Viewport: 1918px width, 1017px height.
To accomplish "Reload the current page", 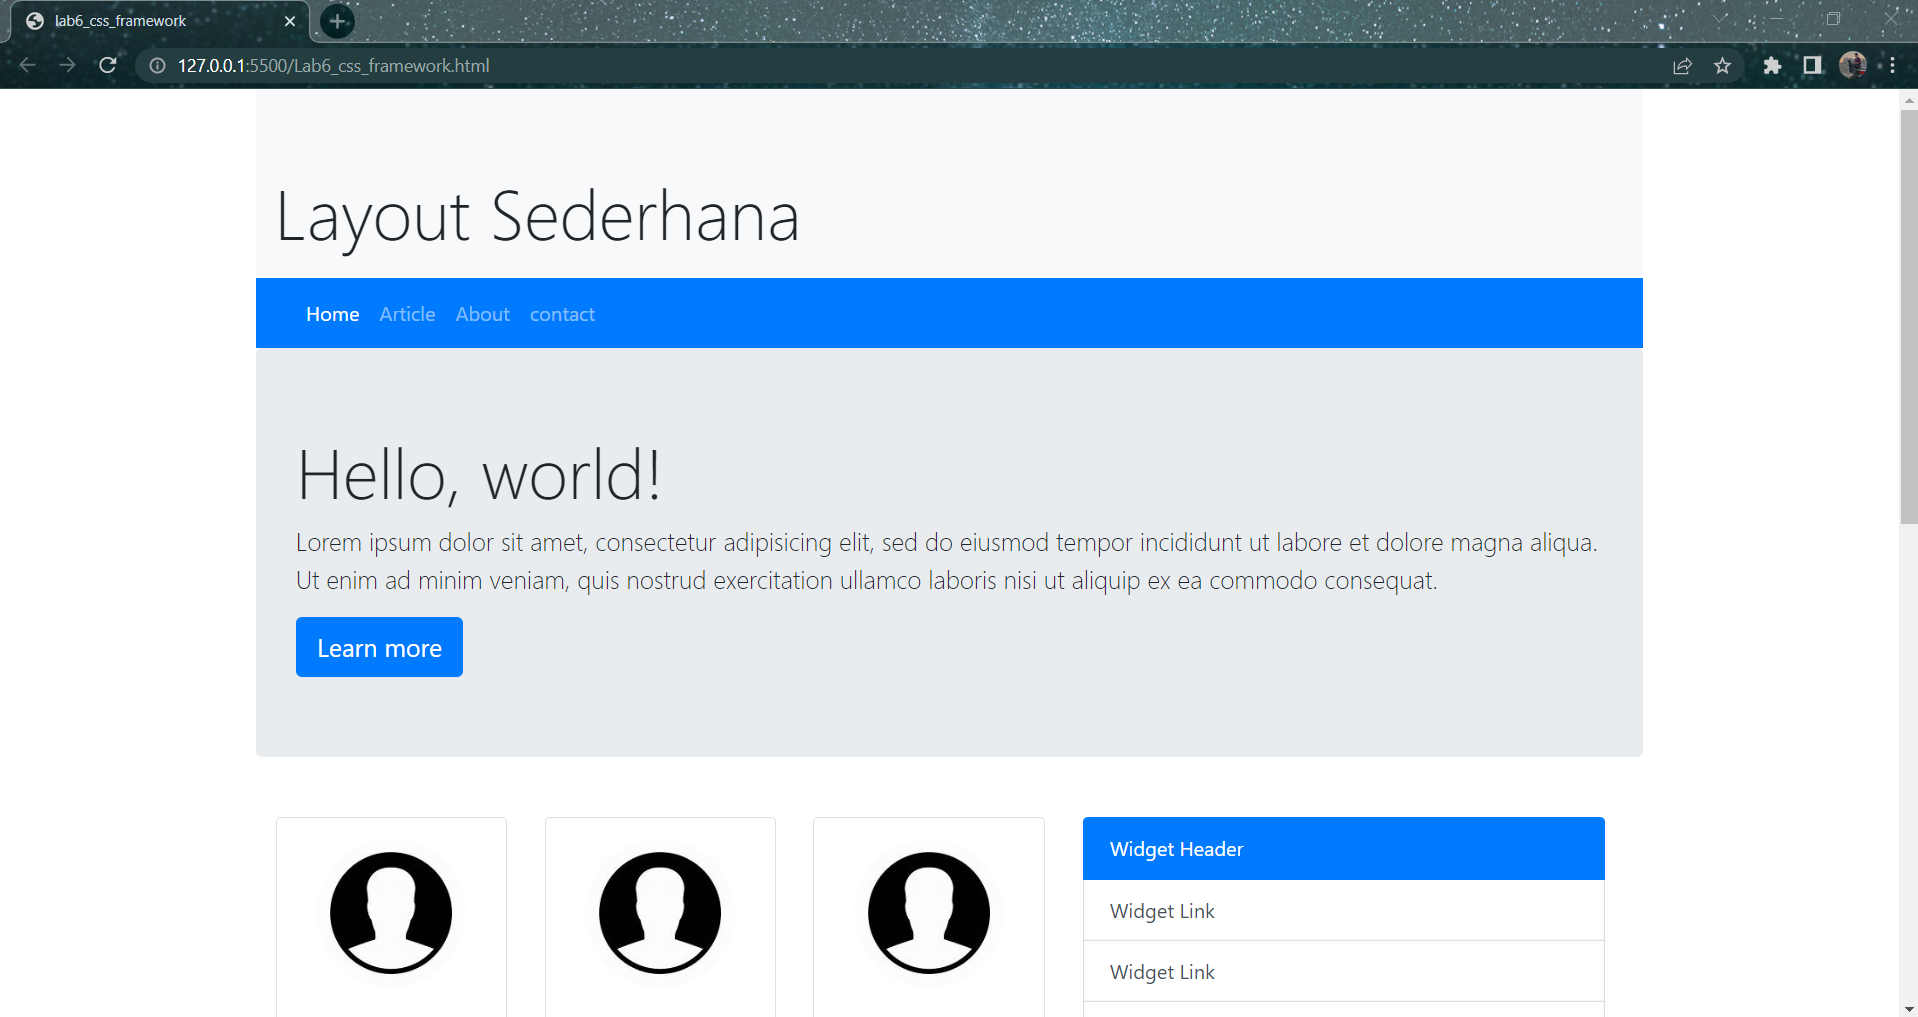I will pyautogui.click(x=108, y=65).
